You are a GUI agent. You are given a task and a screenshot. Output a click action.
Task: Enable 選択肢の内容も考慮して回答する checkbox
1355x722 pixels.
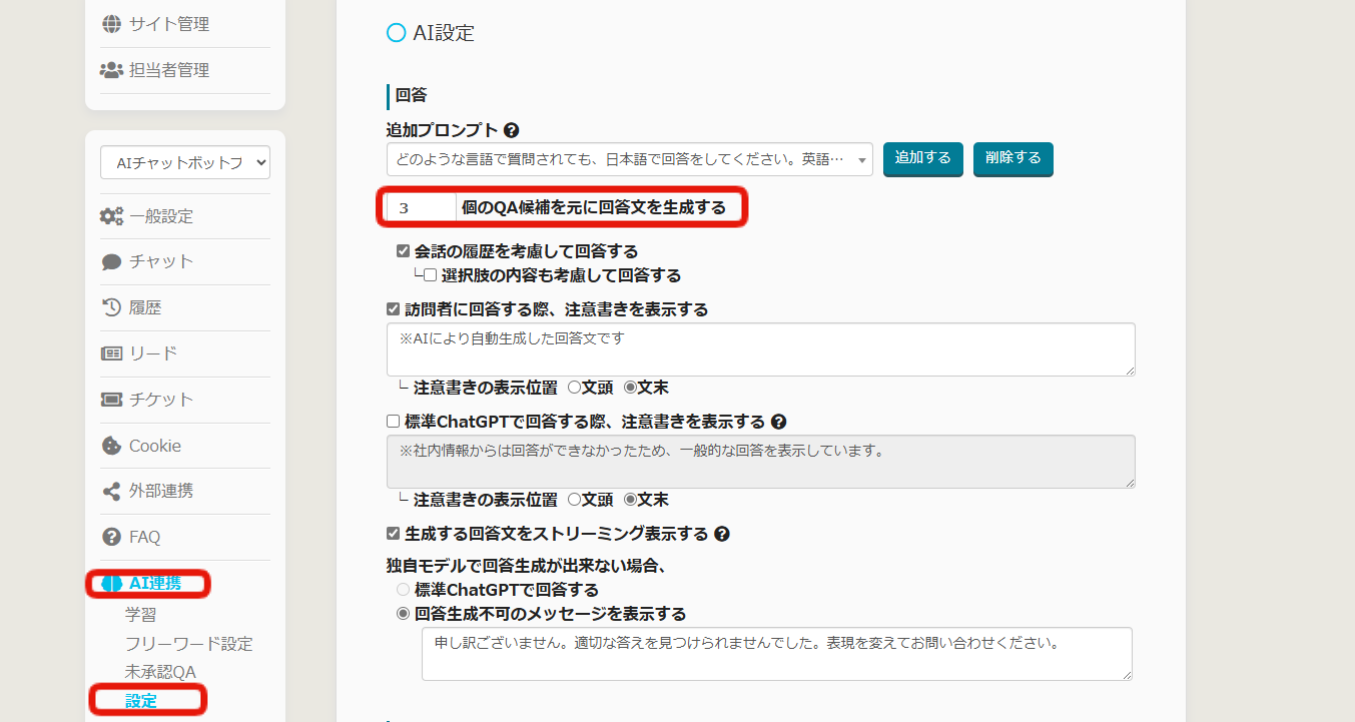(430, 275)
